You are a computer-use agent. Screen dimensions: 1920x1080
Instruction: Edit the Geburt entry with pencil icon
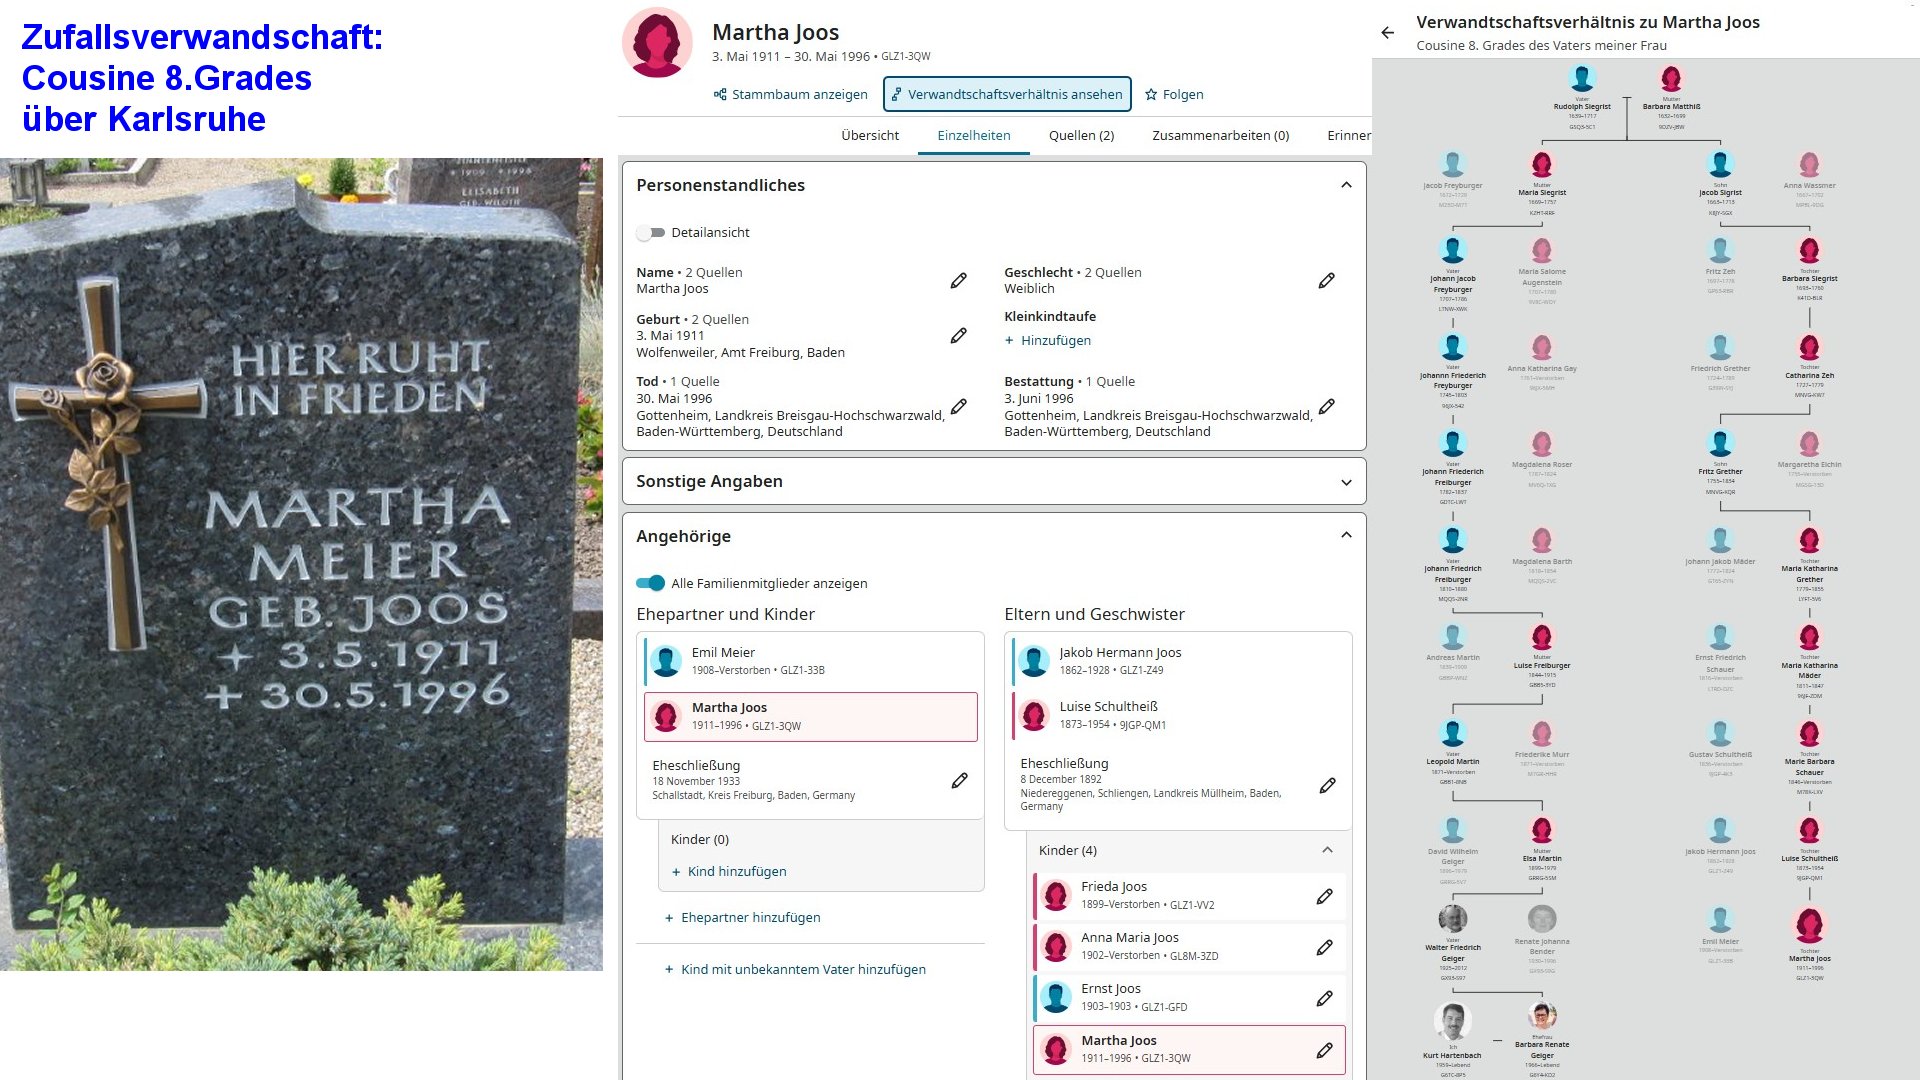(958, 336)
